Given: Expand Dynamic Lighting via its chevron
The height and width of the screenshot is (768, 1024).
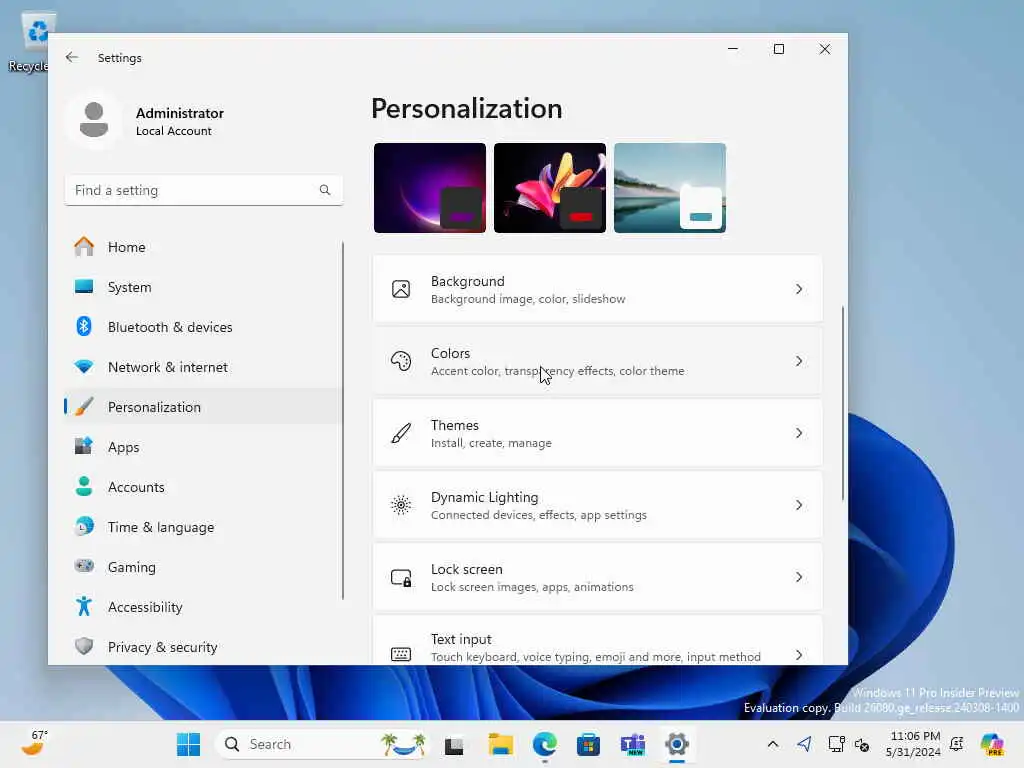Looking at the screenshot, I should (x=799, y=505).
